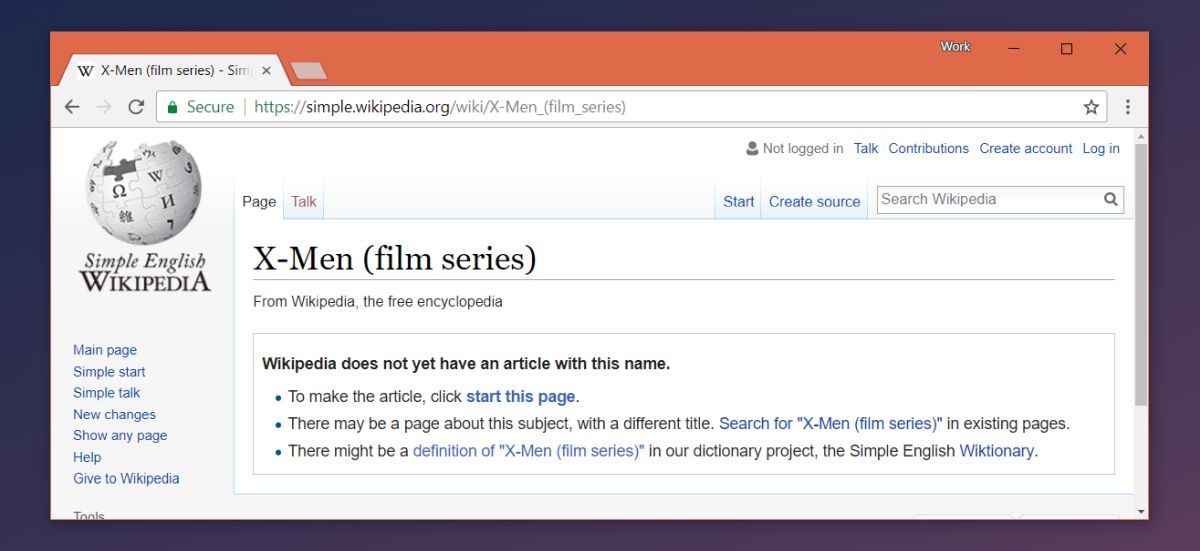Viewport: 1200px width, 551px height.
Task: Click the scrollbar up arrow
Action: point(1141,135)
